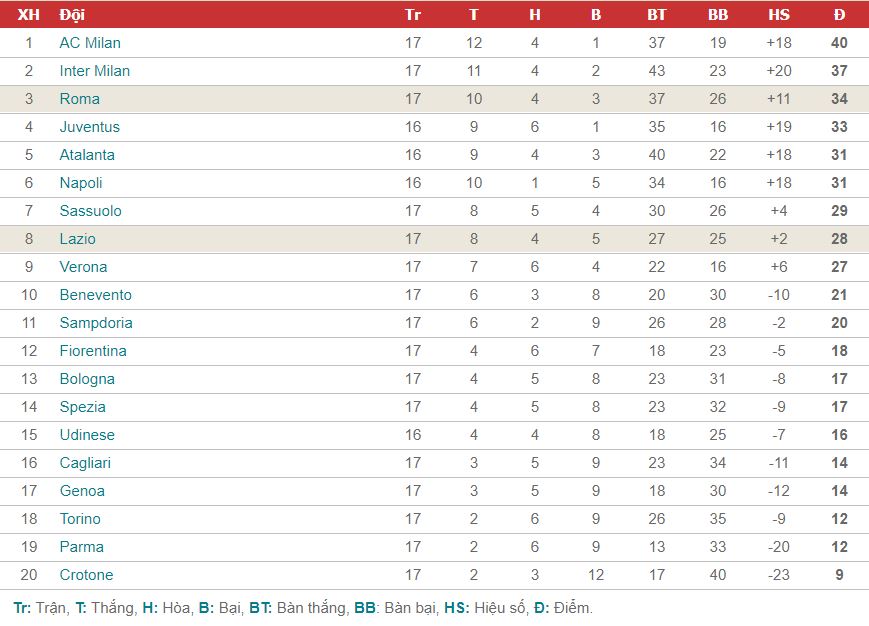Open the Verona team link
Image resolution: width=869 pixels, height=626 pixels.
[83, 266]
